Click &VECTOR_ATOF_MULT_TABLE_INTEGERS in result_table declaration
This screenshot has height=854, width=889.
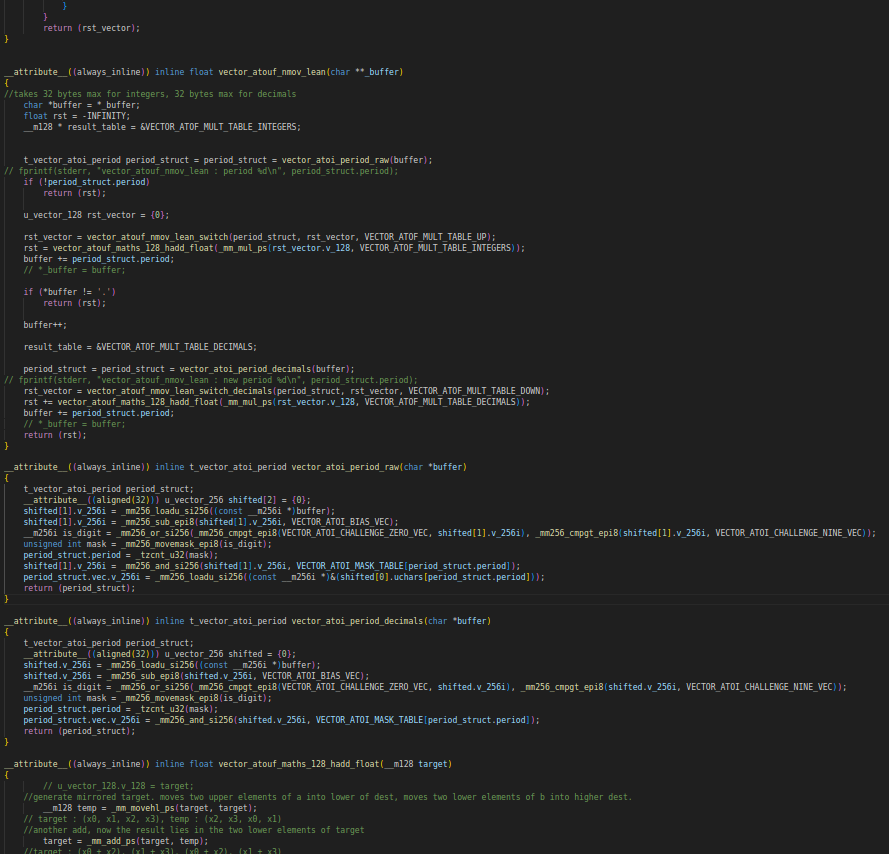point(221,127)
